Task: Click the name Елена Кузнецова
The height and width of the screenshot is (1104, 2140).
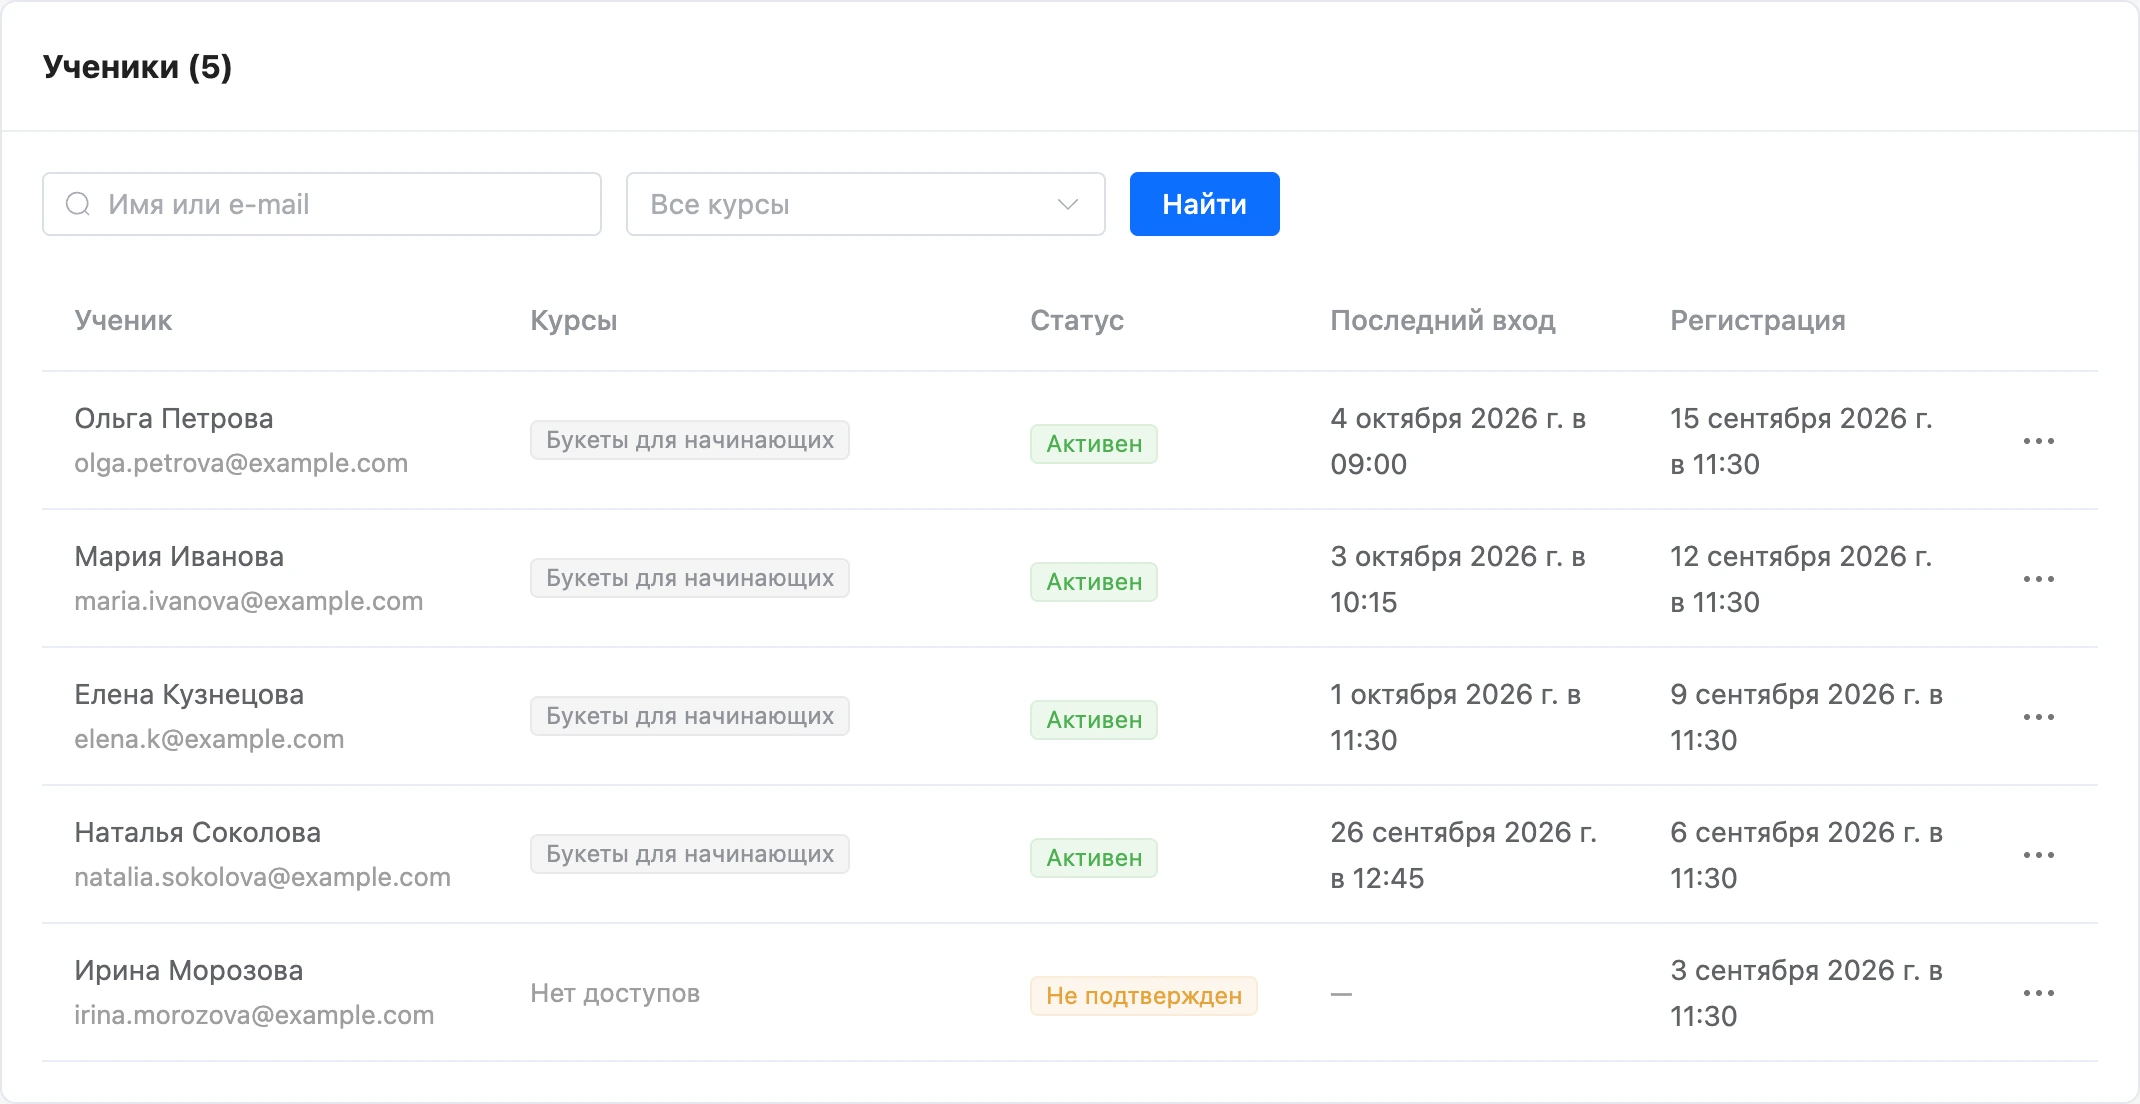Action: coord(189,694)
